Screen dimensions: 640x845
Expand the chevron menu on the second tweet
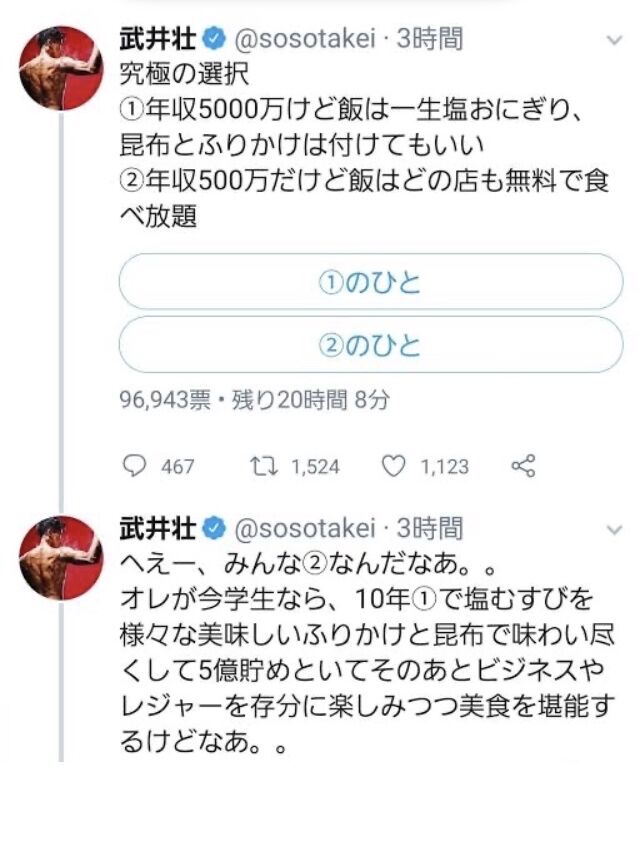[x=615, y=530]
